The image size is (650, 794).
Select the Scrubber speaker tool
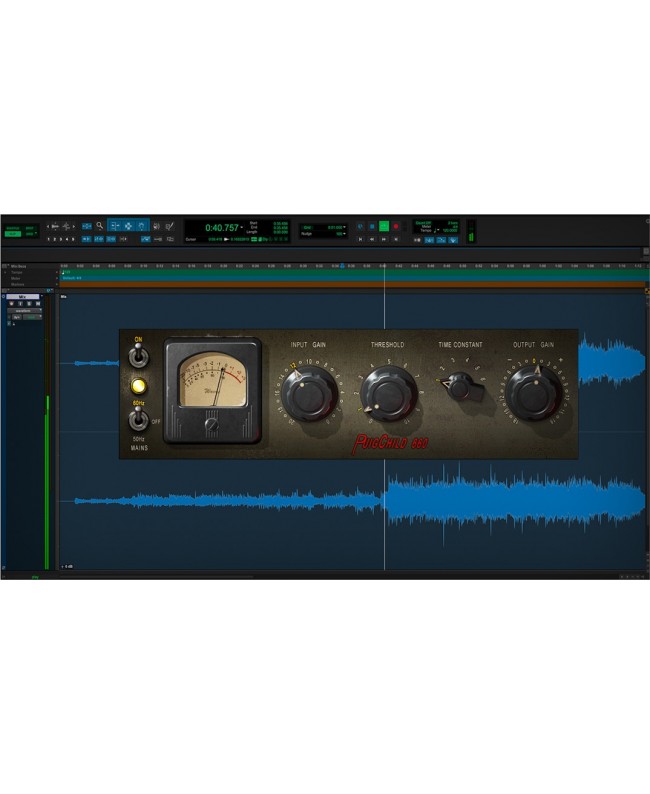click(156, 226)
